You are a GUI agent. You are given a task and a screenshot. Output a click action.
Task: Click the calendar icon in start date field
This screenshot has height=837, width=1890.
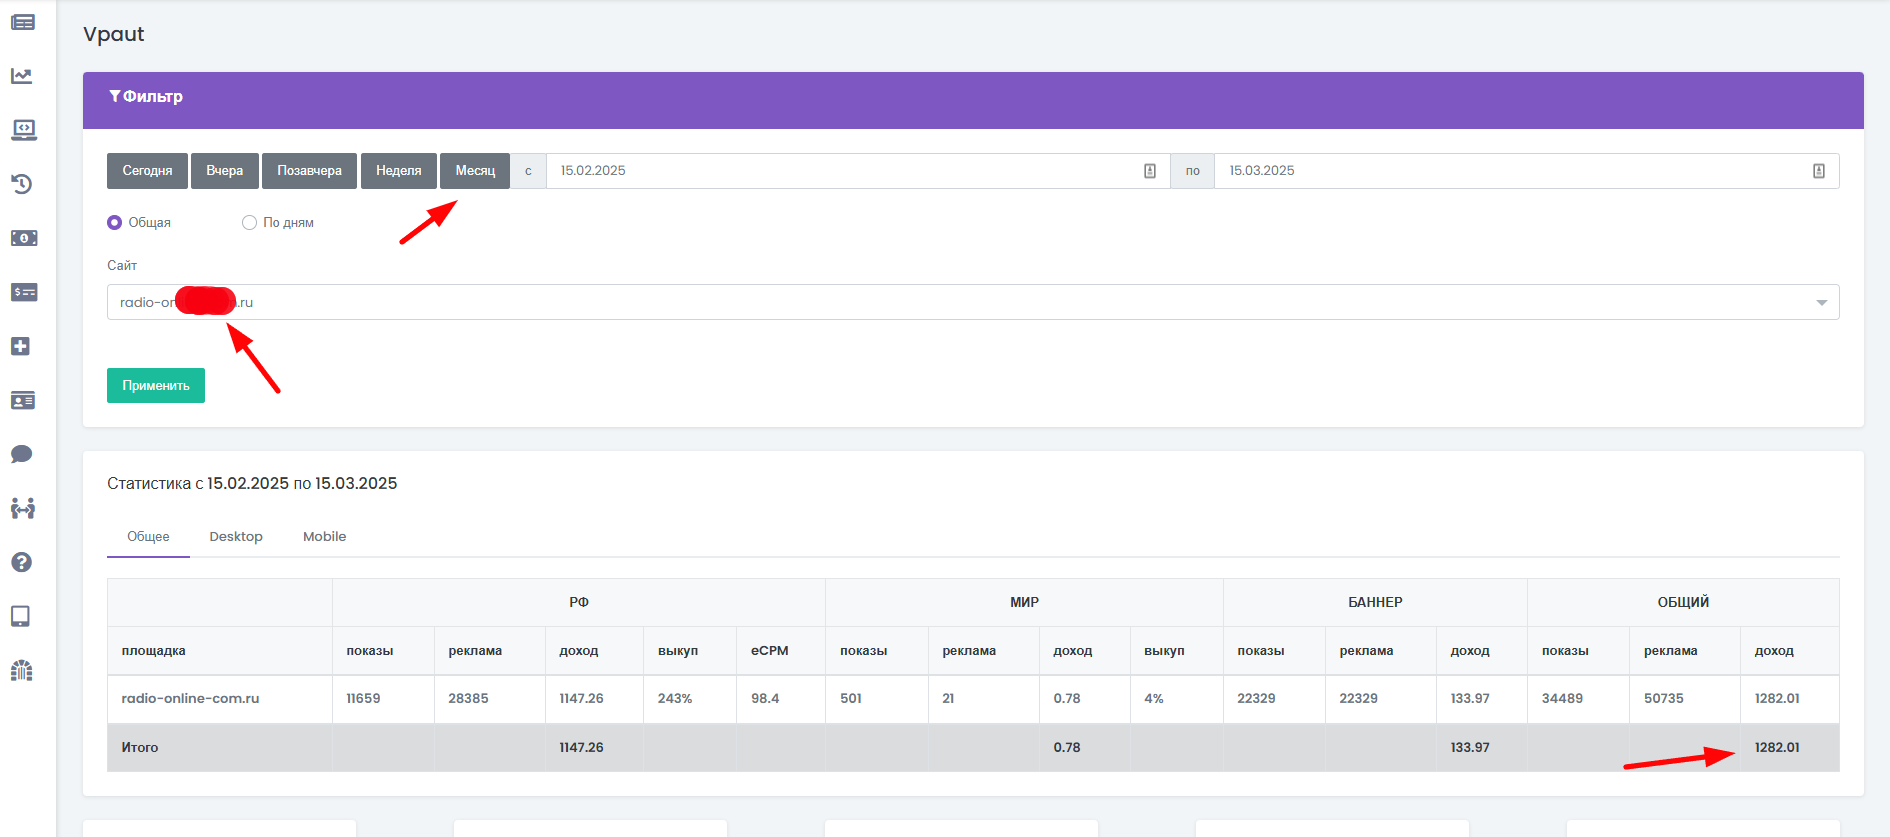click(1150, 171)
